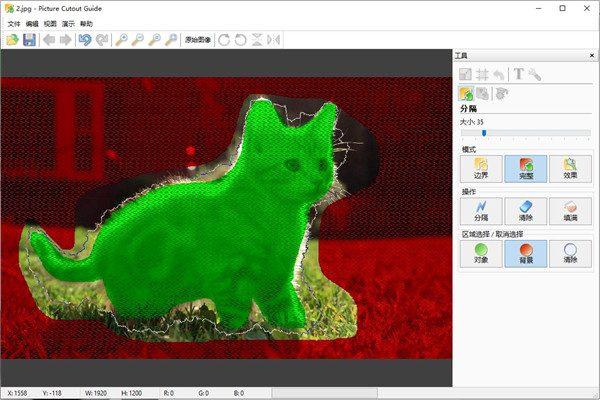Select the text tool in Tools panel
The height and width of the screenshot is (400, 600).
coord(519,74)
